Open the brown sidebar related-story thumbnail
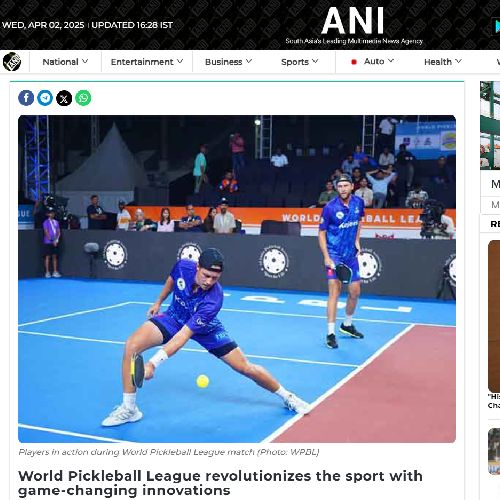500x500 pixels. point(494,316)
